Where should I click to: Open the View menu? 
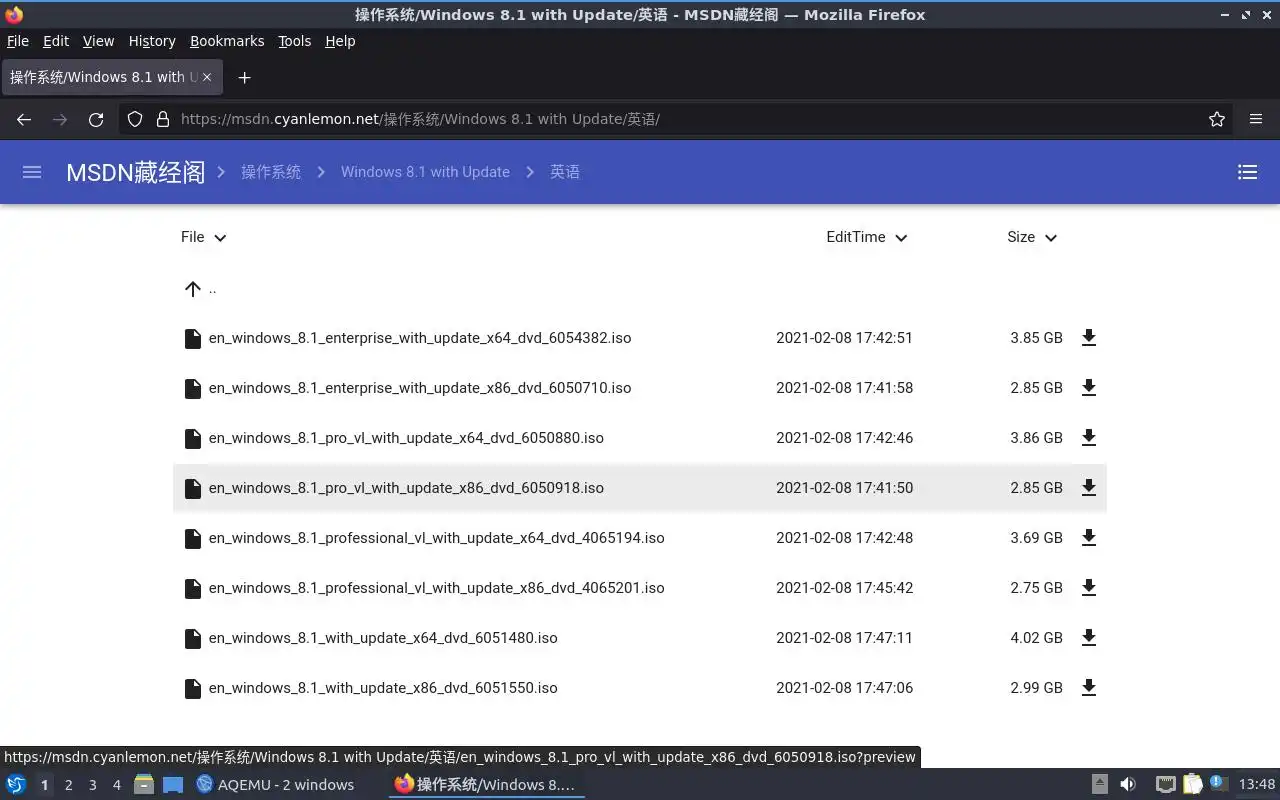(98, 41)
